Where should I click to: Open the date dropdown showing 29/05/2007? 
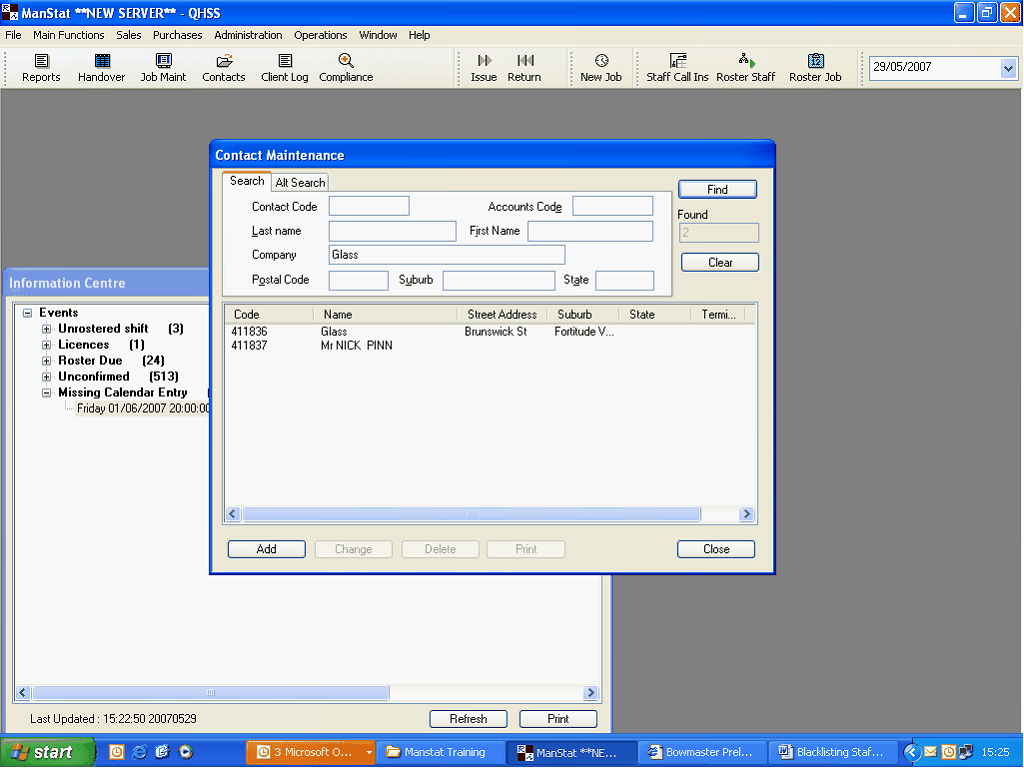click(1007, 68)
